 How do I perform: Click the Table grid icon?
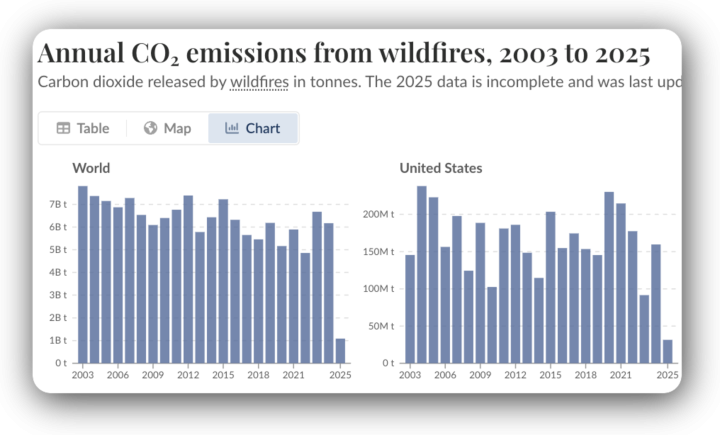[63, 128]
